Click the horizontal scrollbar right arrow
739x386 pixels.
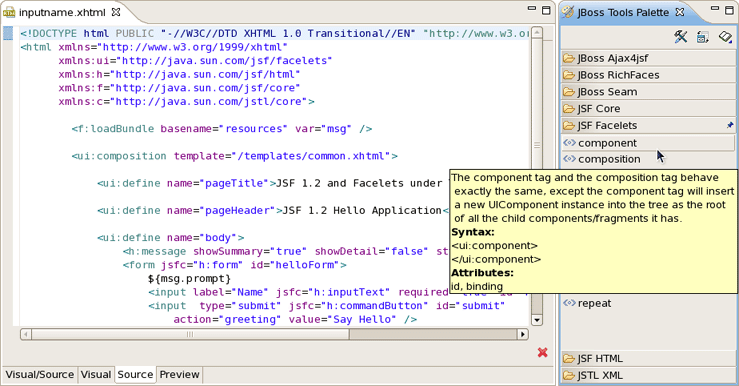pos(522,334)
